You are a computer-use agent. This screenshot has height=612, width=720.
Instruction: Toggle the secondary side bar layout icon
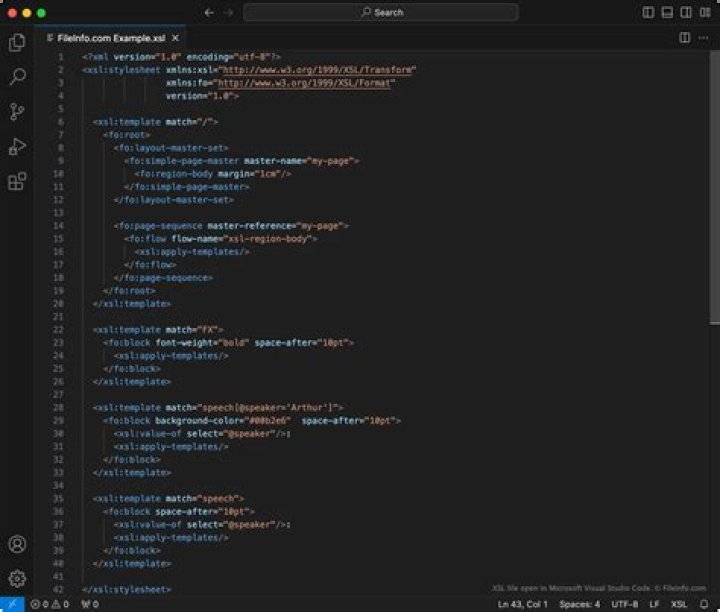point(686,12)
